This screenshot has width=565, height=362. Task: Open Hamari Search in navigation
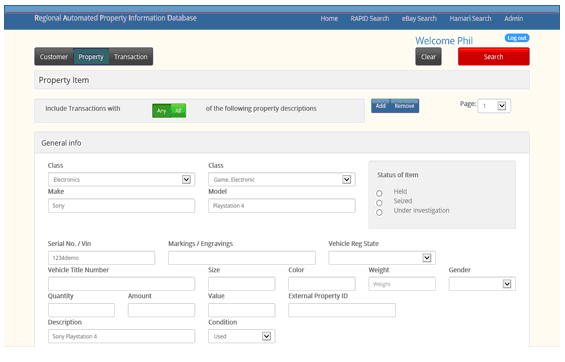[x=470, y=18]
